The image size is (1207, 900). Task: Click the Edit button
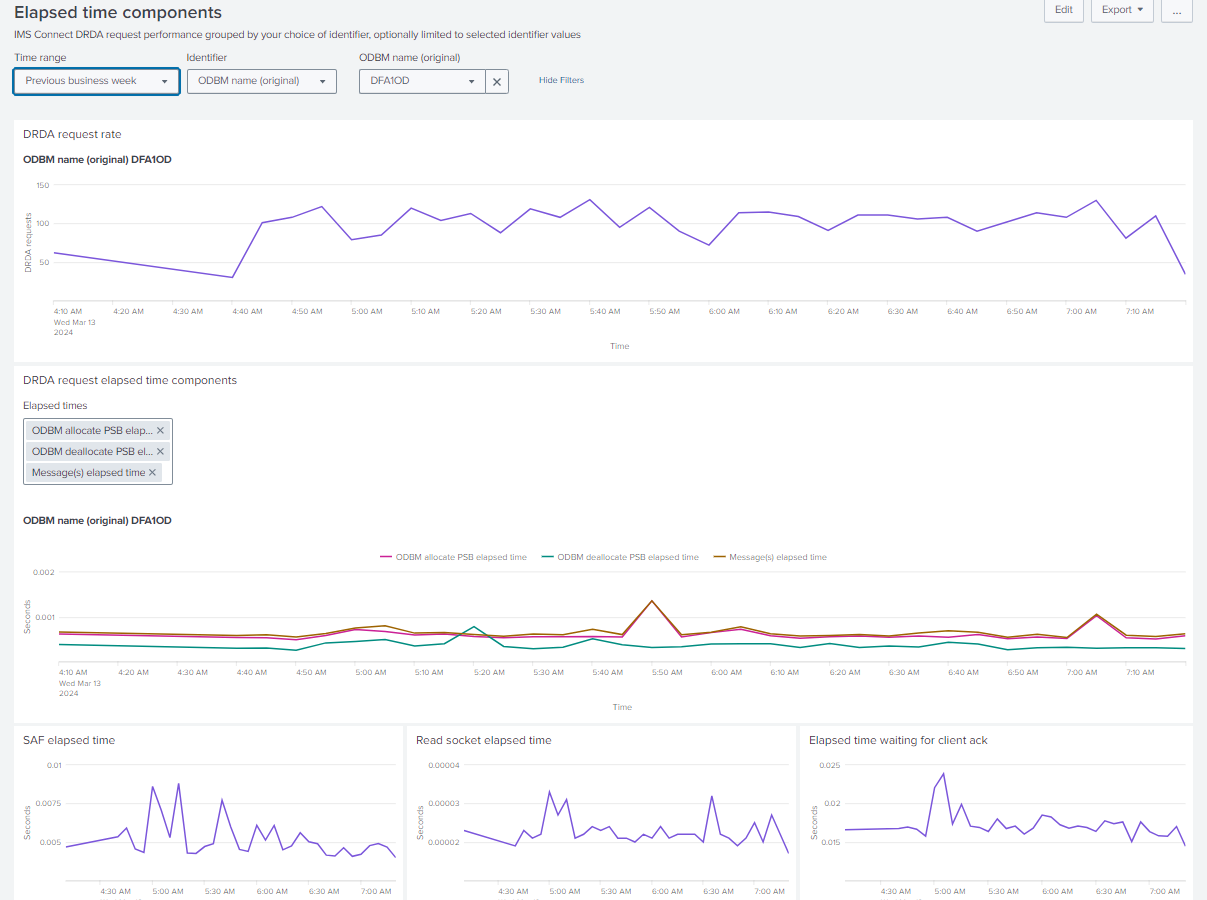[x=1063, y=10]
